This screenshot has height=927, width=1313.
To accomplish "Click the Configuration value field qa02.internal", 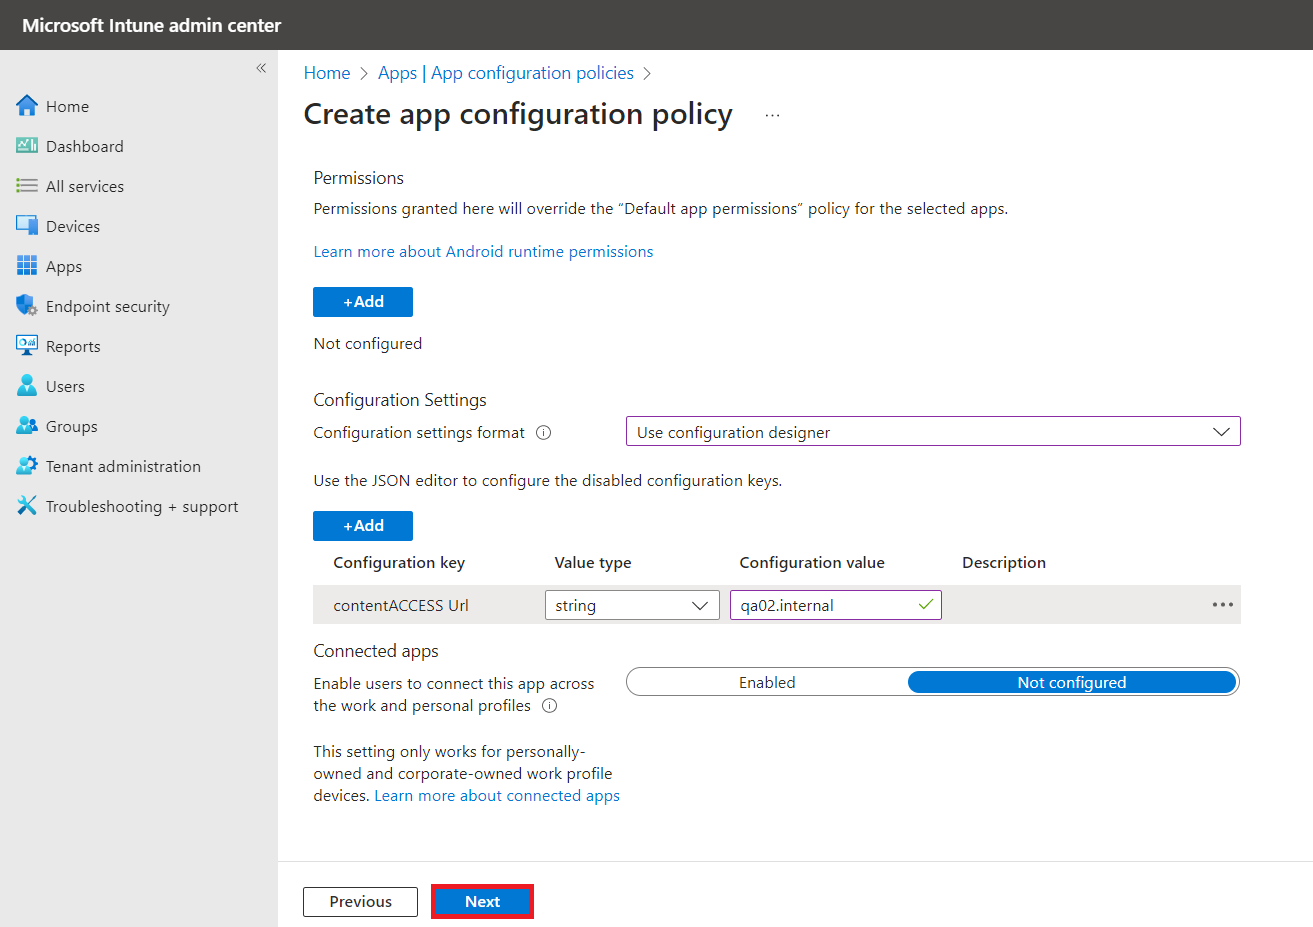I will coord(825,605).
